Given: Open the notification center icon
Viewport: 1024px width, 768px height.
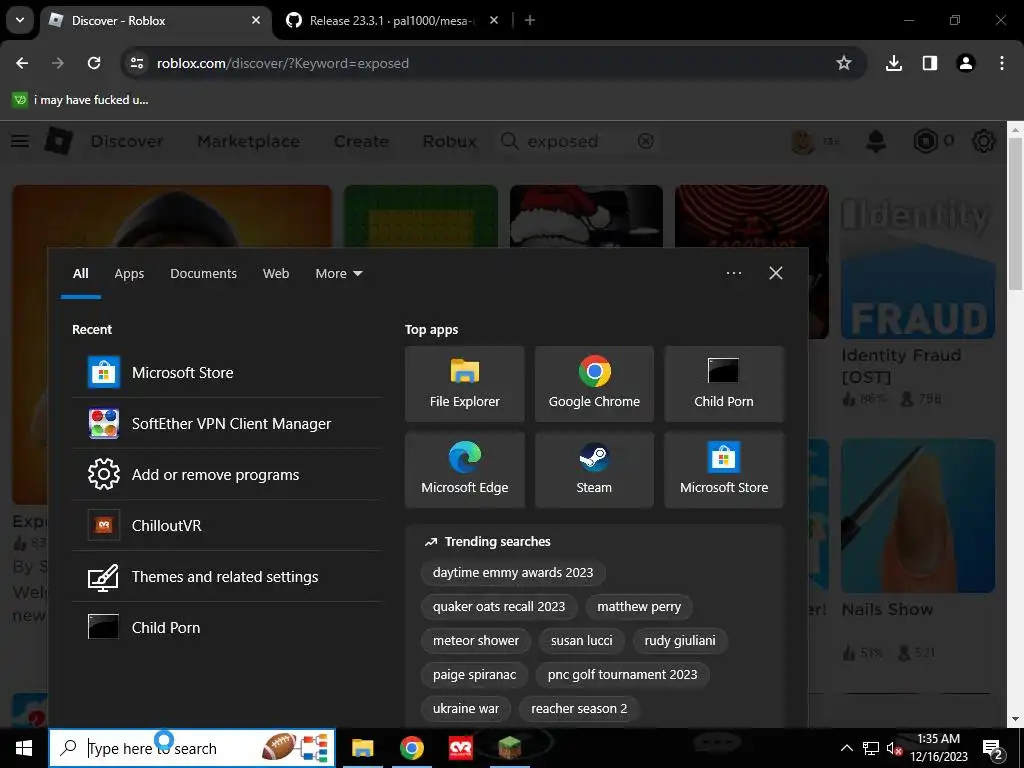Looking at the screenshot, I should (x=993, y=749).
